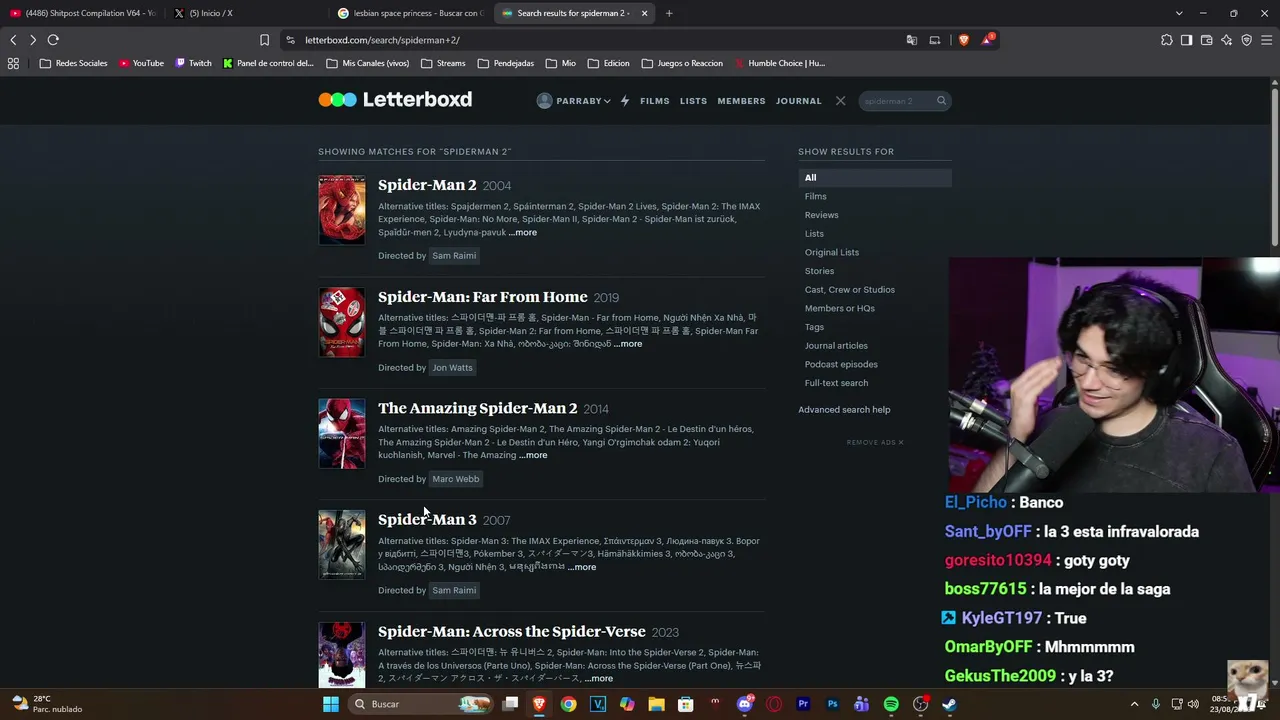Open the Brave VPN shield icon

point(1246,40)
